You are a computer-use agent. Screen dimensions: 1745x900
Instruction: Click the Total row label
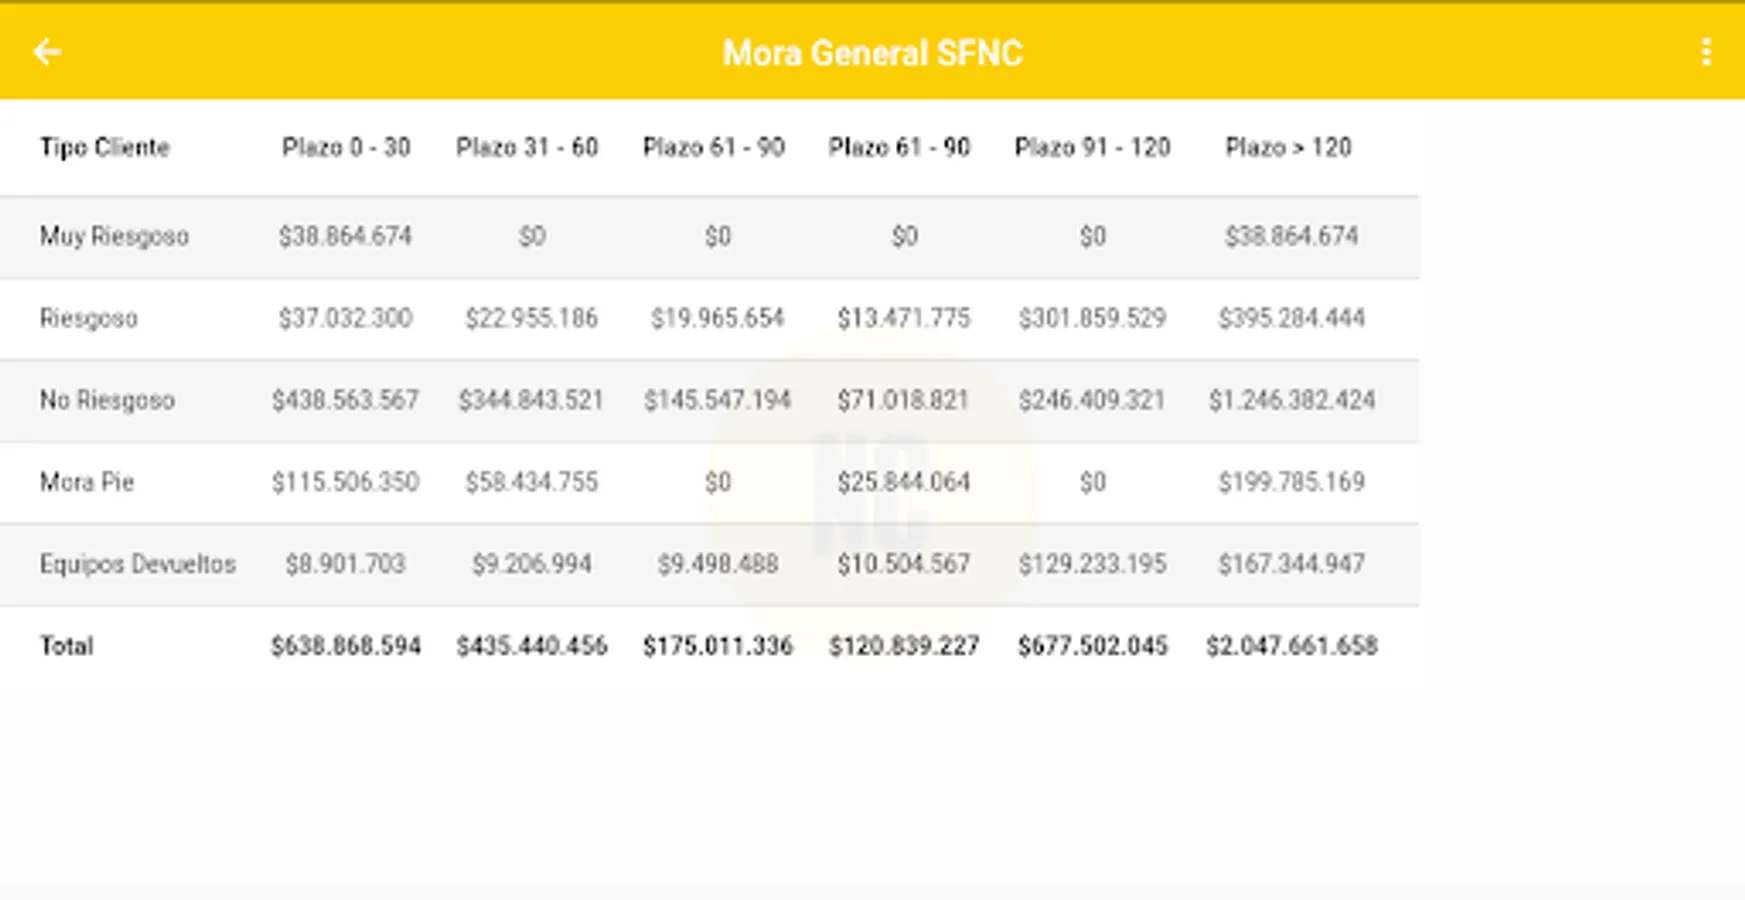click(67, 647)
